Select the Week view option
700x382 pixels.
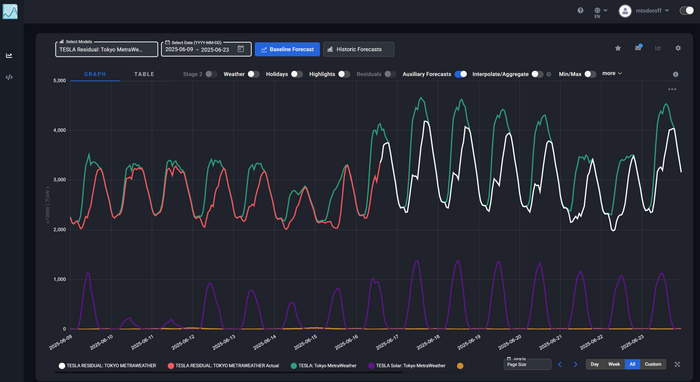(614, 365)
